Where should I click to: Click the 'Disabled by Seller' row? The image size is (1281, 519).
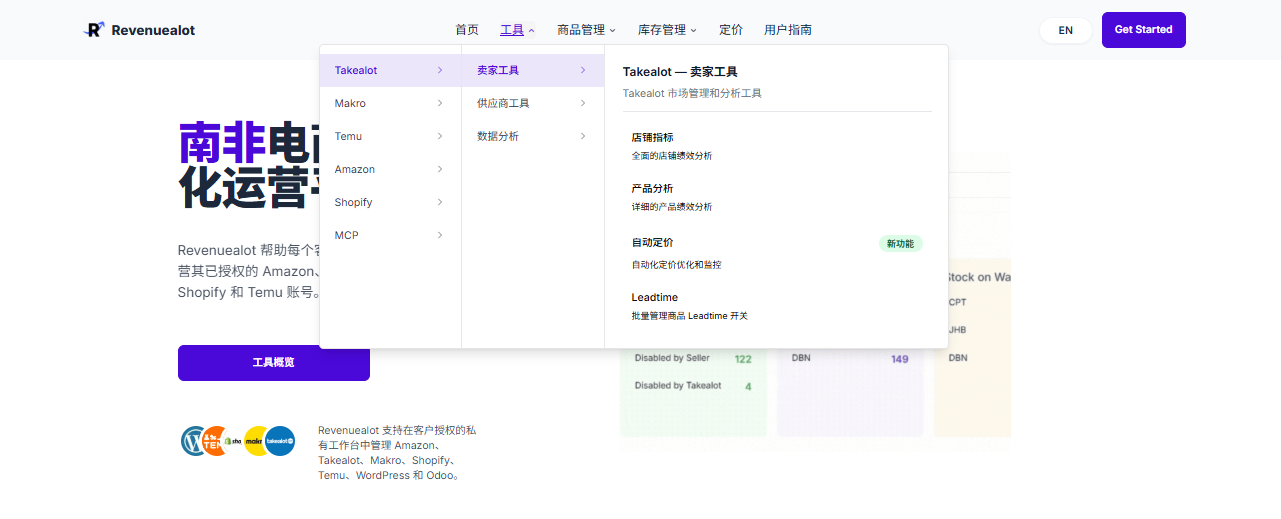point(693,358)
